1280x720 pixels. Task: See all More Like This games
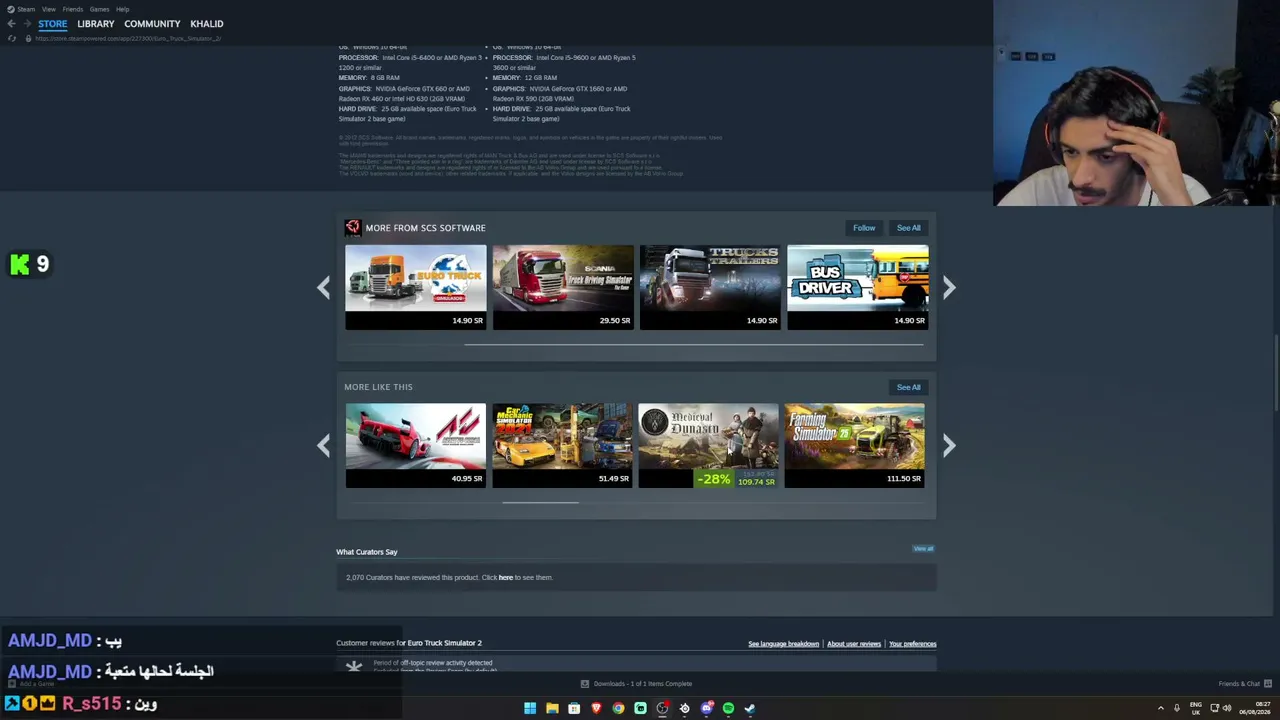tap(908, 387)
